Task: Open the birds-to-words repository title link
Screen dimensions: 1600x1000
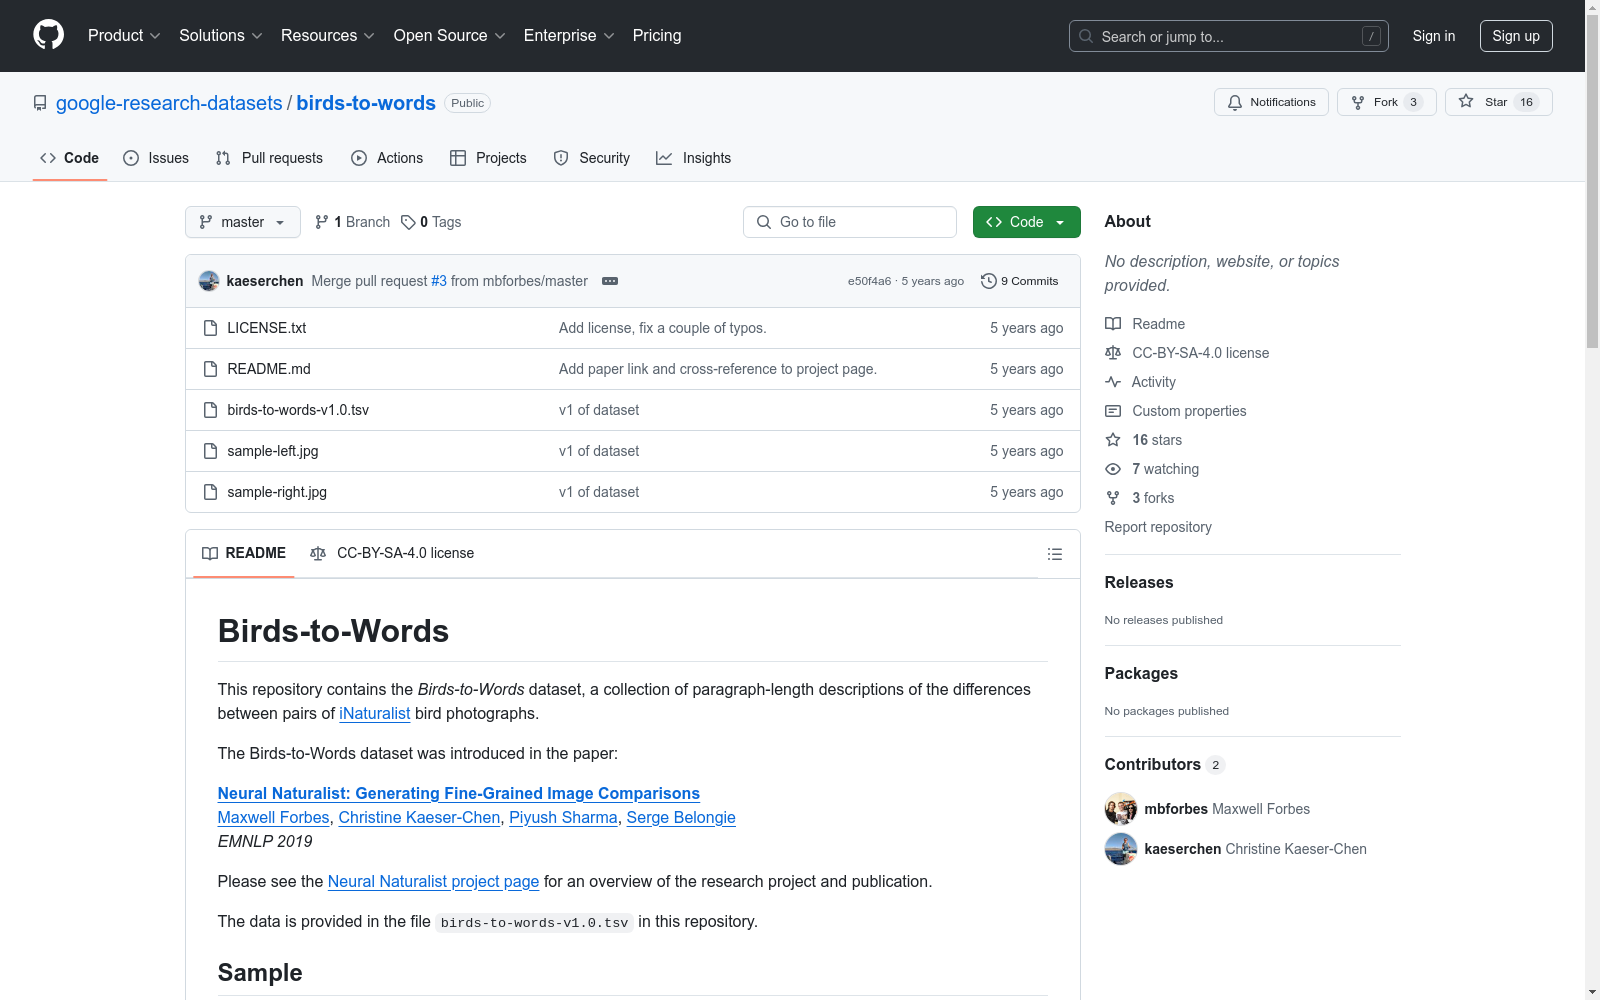Action: (x=366, y=103)
